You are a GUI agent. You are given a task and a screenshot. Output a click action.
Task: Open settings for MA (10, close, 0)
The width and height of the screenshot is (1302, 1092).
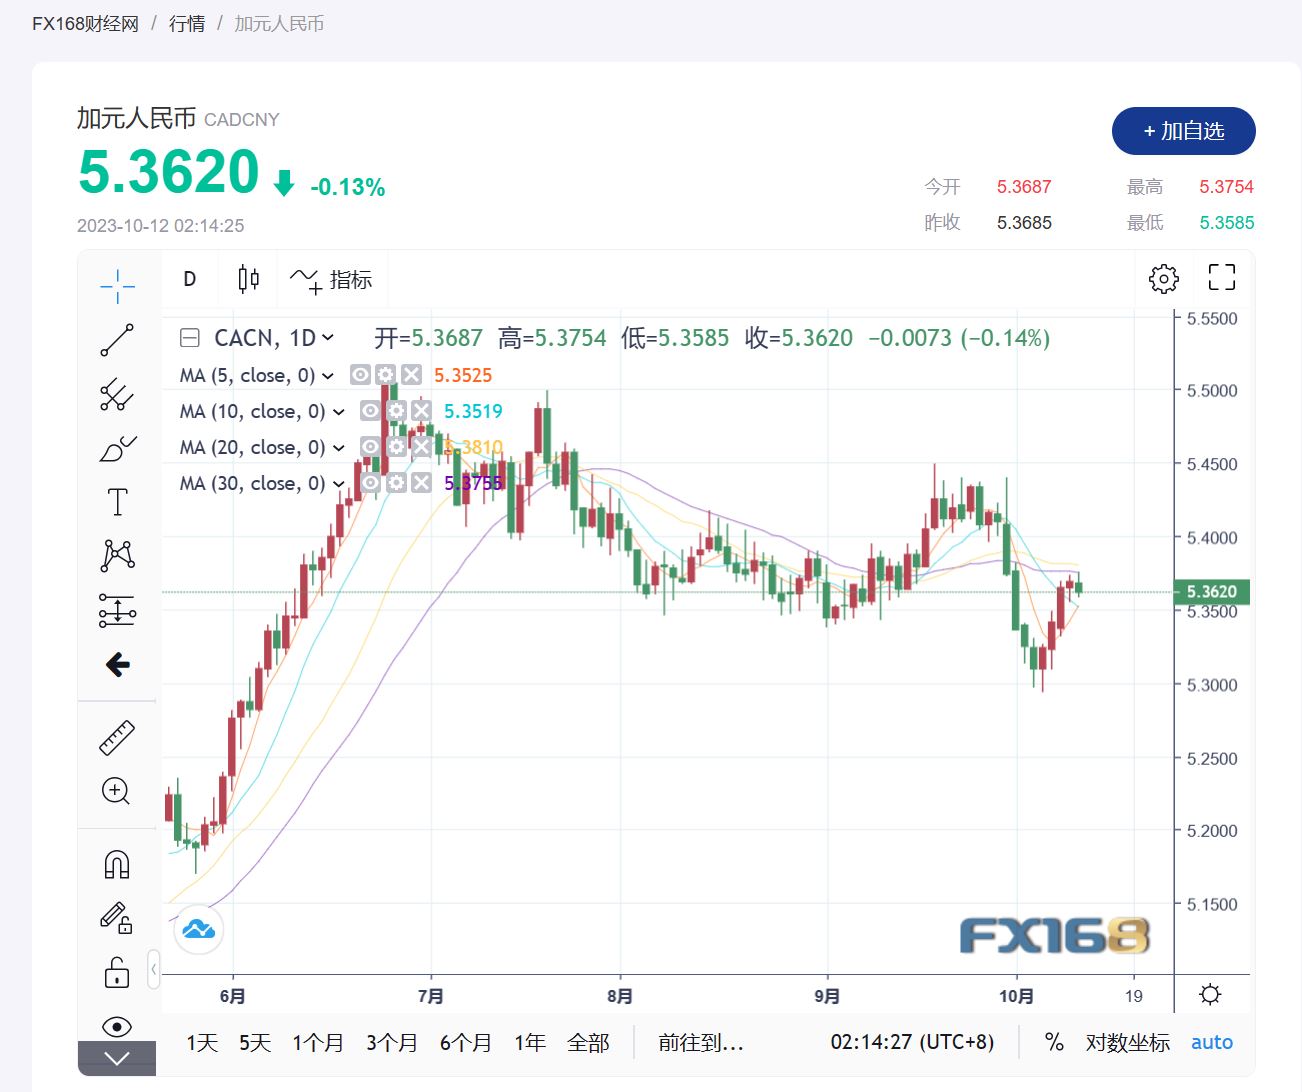pos(396,411)
